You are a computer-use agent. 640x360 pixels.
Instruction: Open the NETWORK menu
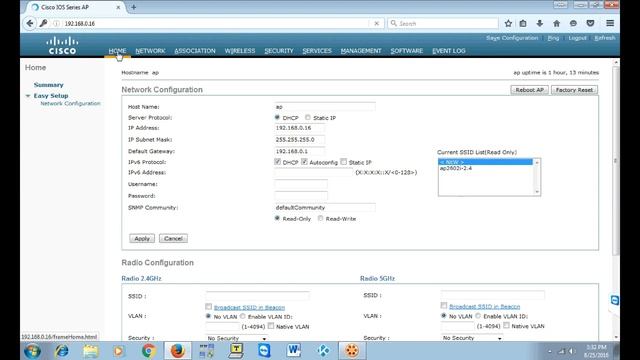click(150, 51)
